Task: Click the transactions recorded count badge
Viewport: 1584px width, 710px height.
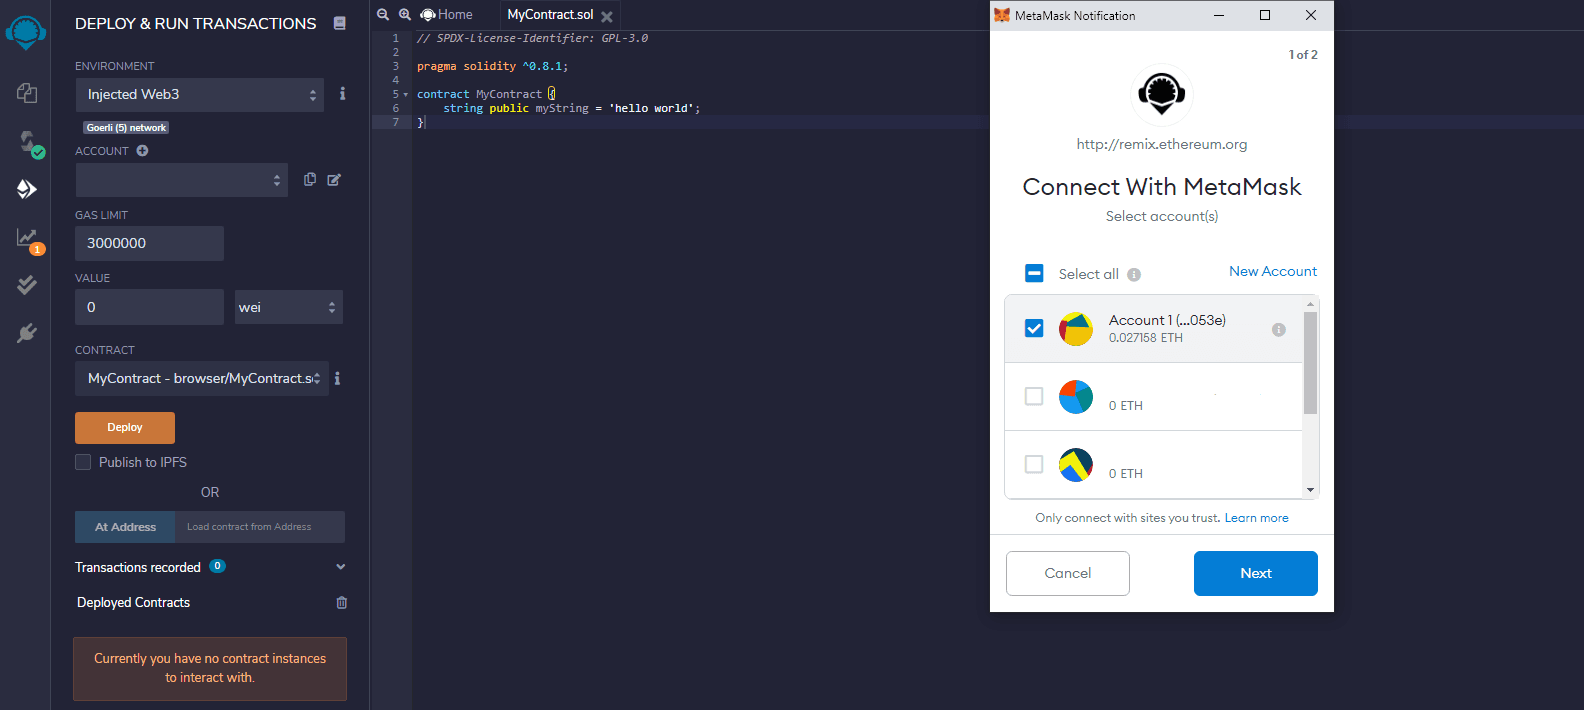Action: click(x=217, y=566)
